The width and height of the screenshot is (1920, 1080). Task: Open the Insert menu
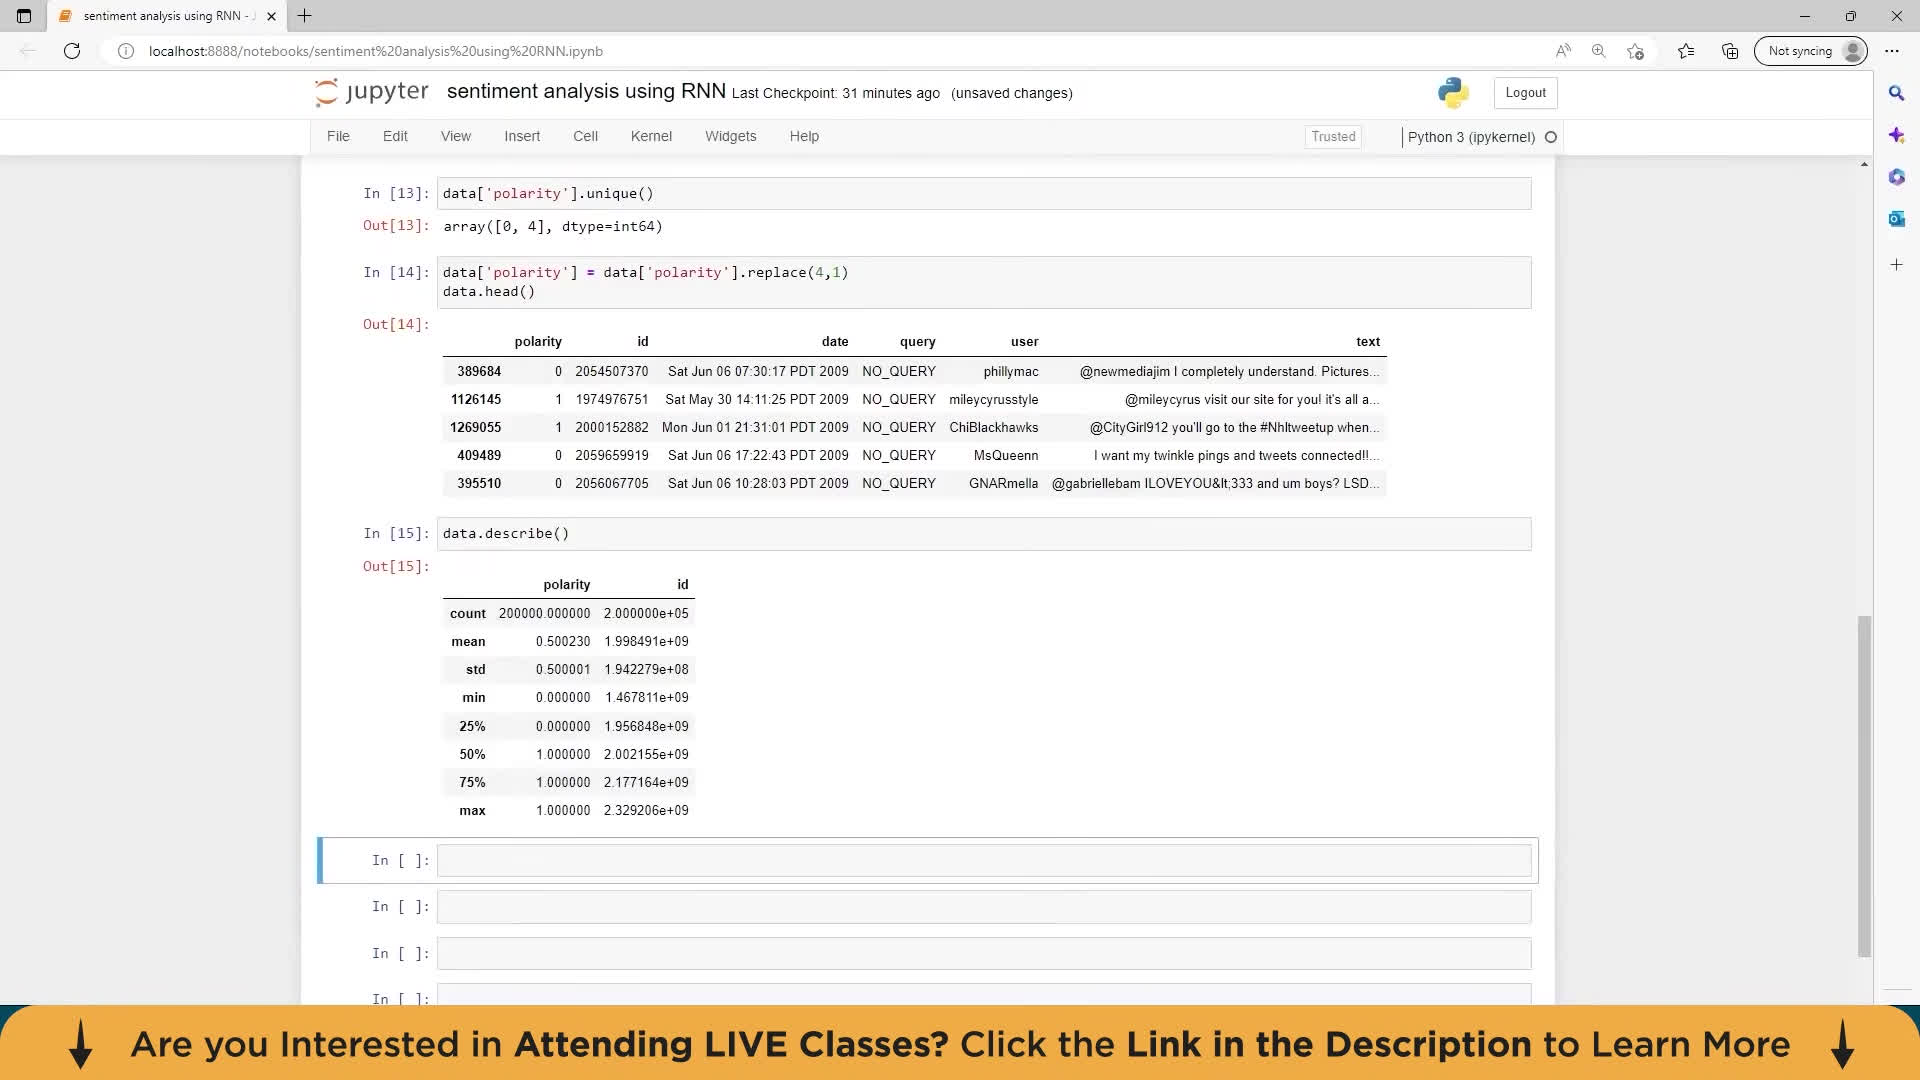coord(522,136)
